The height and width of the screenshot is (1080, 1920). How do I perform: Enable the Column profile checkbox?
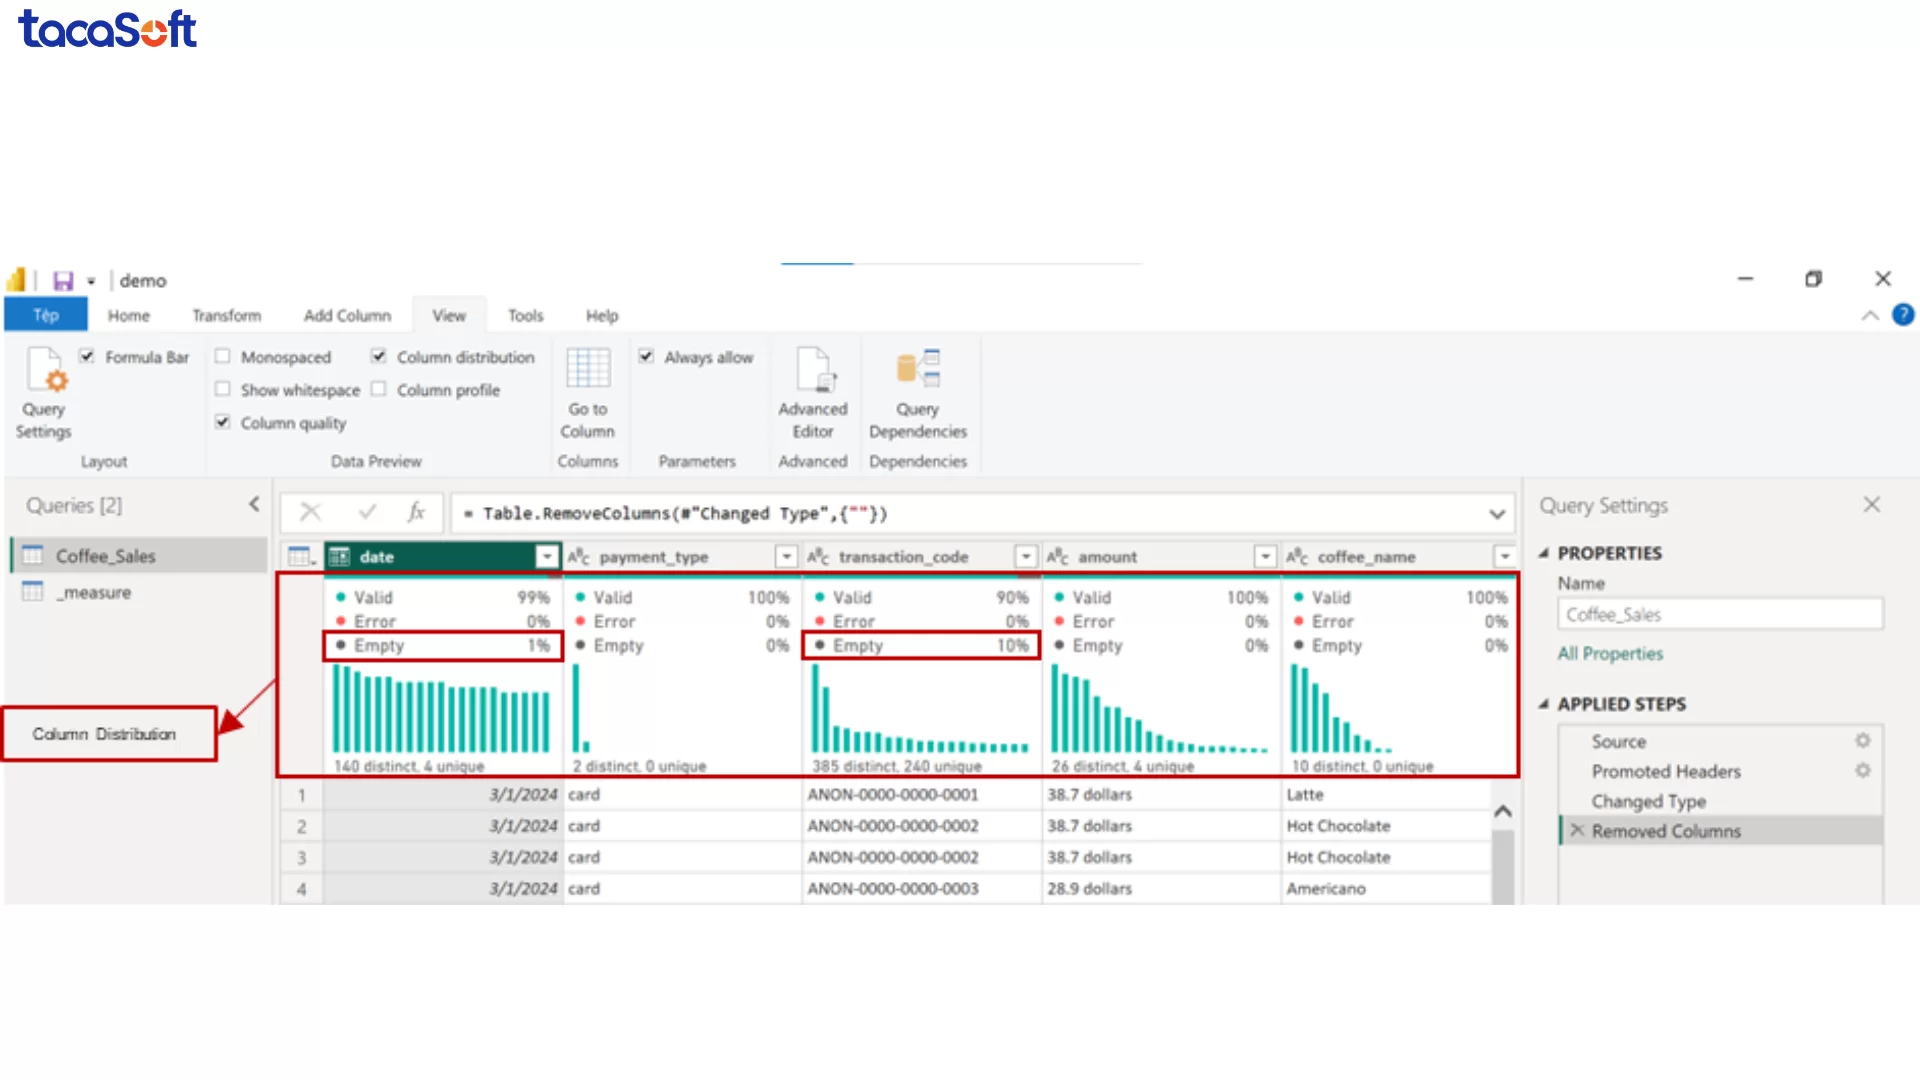[x=379, y=389]
